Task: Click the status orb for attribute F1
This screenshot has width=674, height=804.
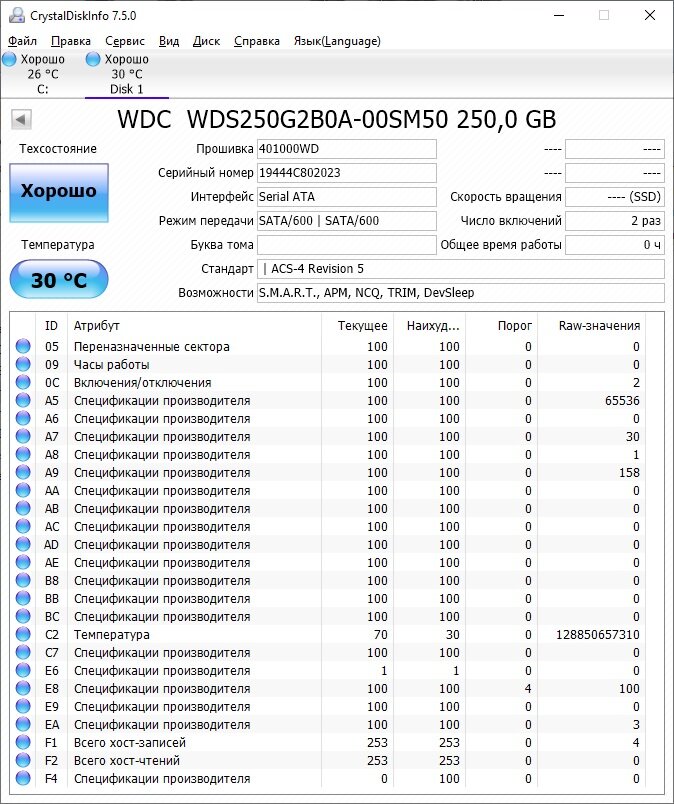Action: pos(23,742)
